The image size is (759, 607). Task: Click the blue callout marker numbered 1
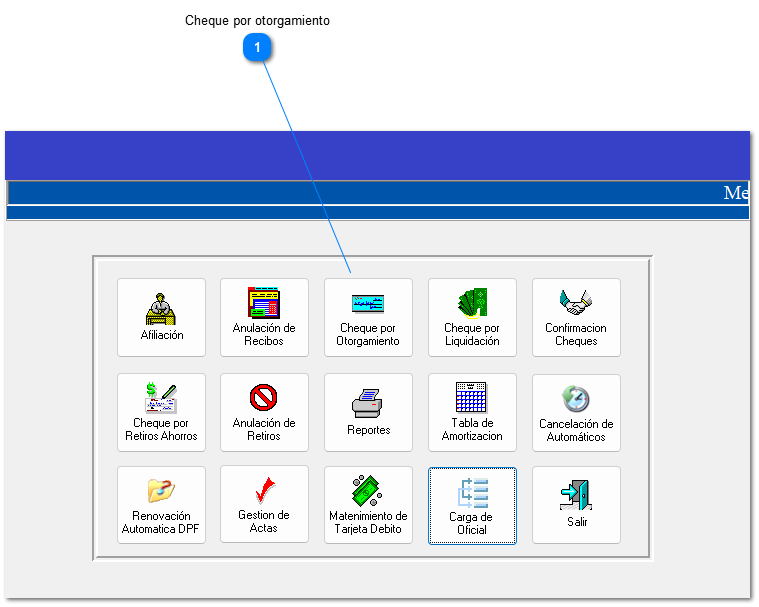[x=258, y=47]
